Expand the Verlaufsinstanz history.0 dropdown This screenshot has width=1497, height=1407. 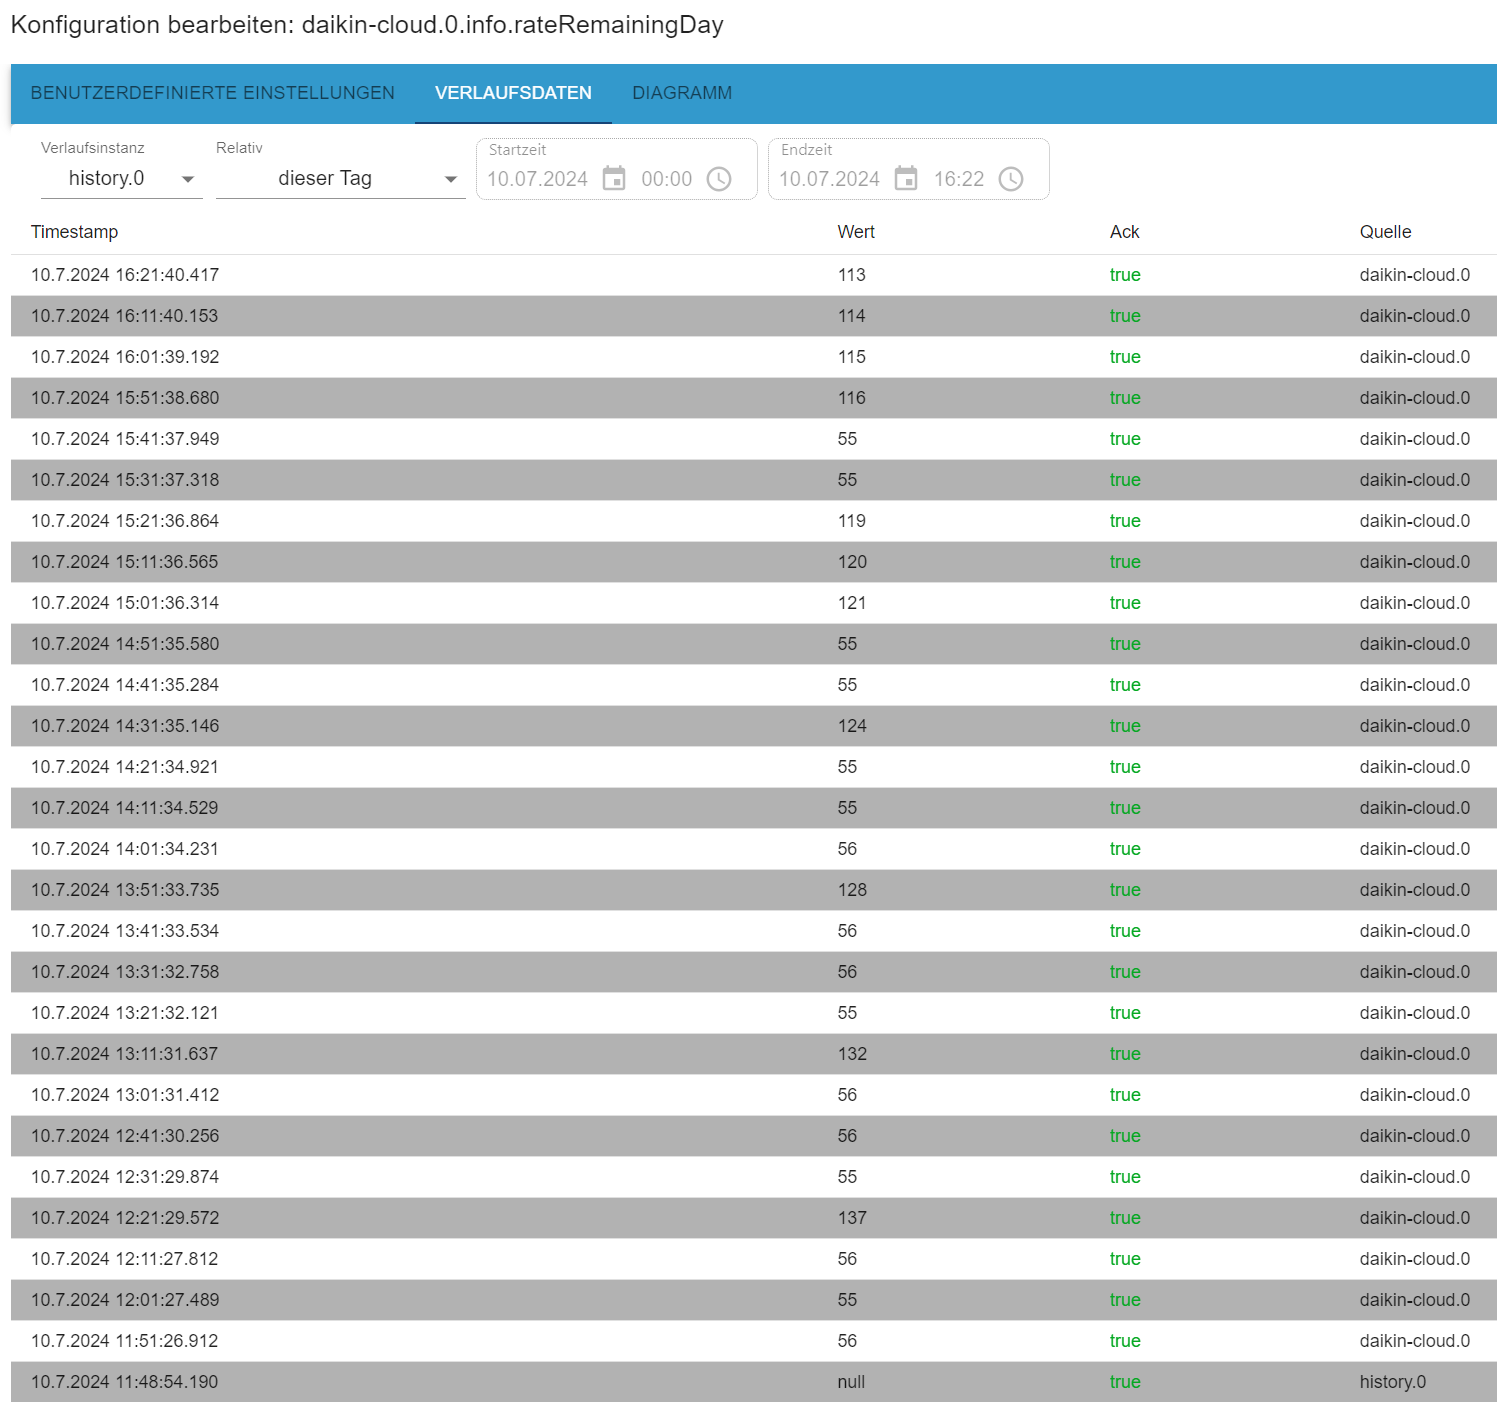pos(122,179)
